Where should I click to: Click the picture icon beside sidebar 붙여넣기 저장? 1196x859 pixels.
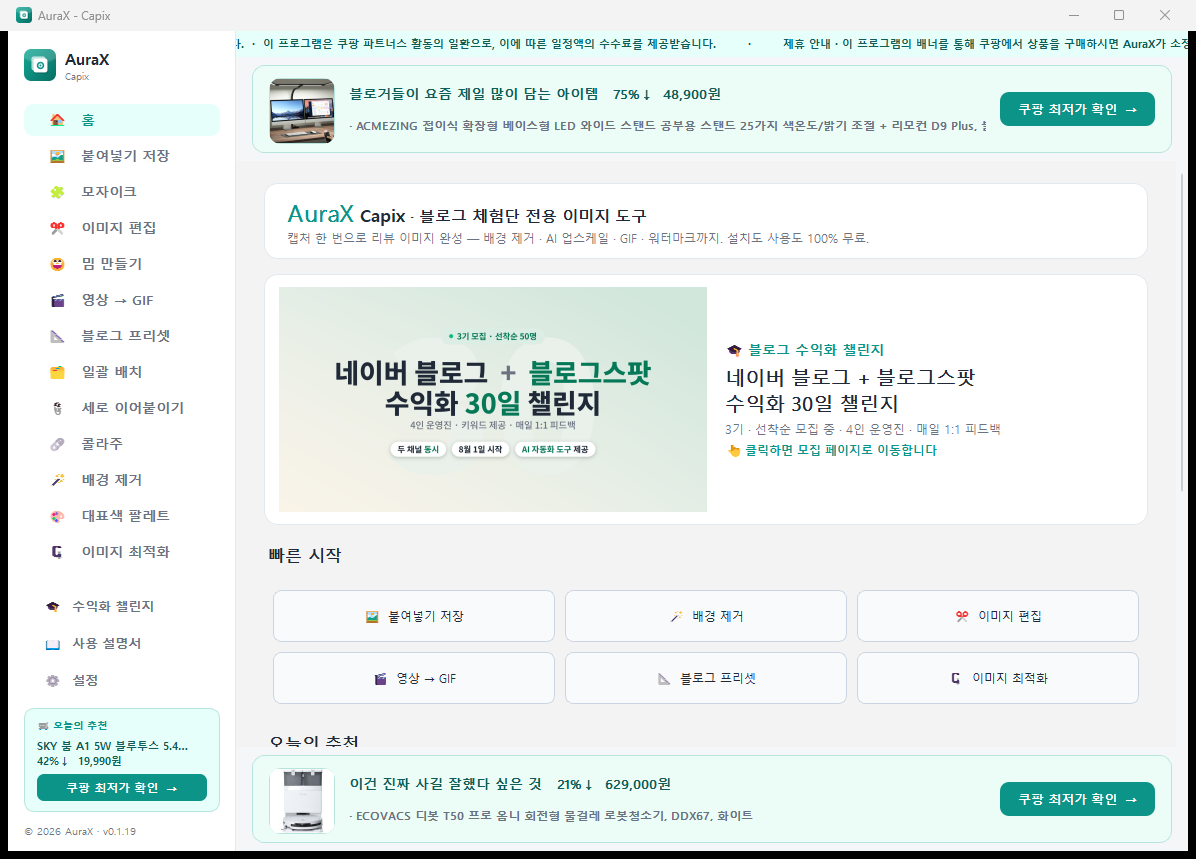coord(57,156)
